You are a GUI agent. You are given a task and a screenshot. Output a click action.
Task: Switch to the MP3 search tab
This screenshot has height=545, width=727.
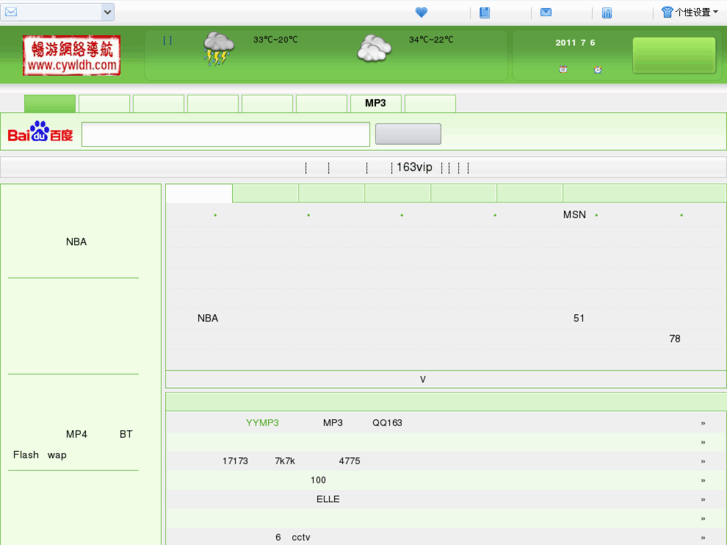pos(376,103)
